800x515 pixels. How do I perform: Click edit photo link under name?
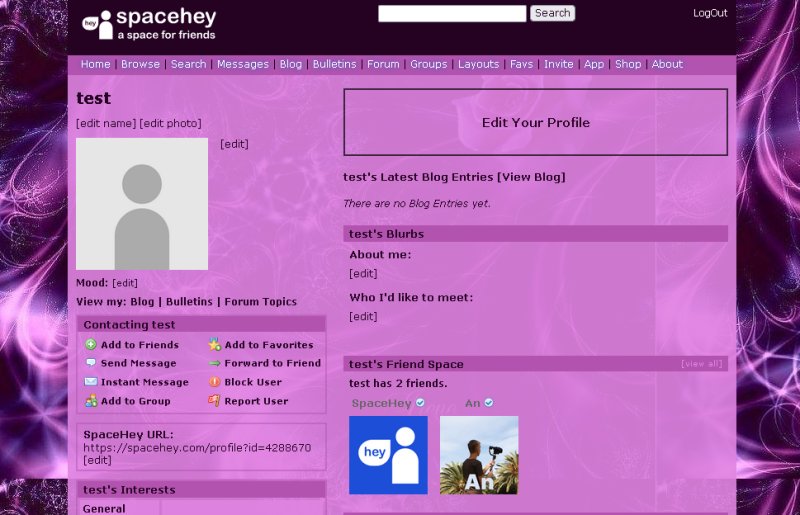point(170,123)
